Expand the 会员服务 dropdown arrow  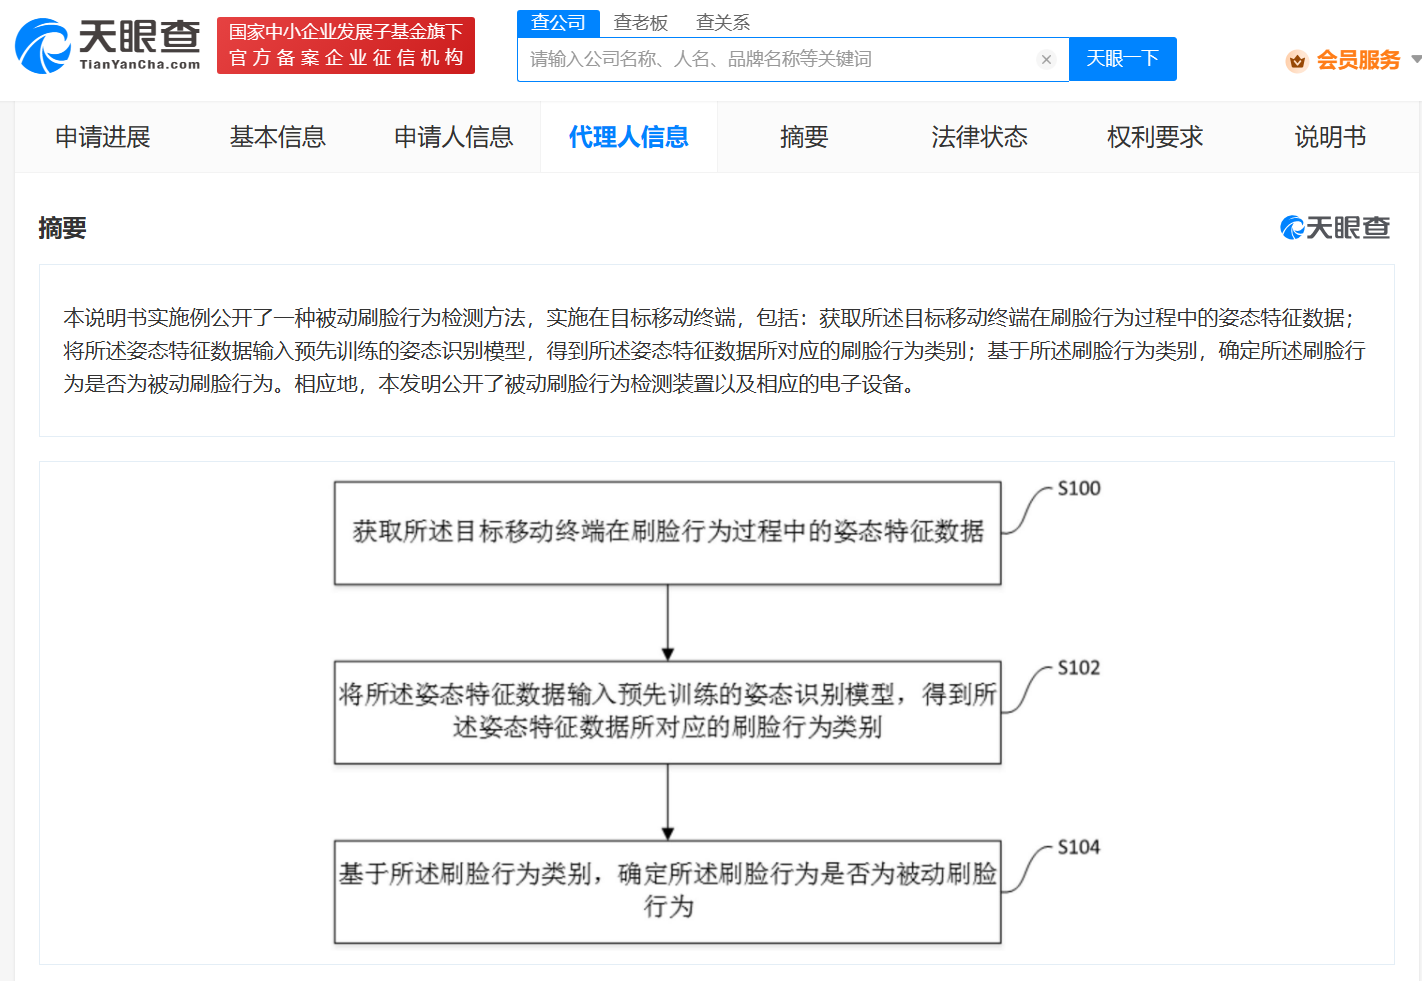pos(1416,59)
